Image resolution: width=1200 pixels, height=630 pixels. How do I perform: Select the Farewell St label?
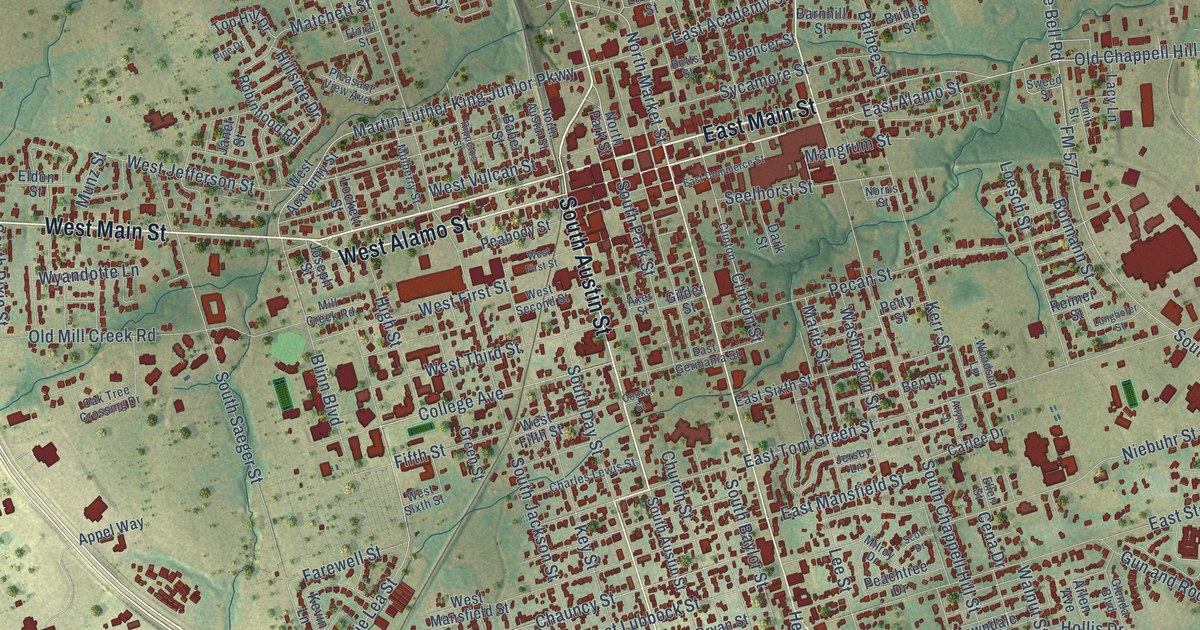tap(342, 565)
